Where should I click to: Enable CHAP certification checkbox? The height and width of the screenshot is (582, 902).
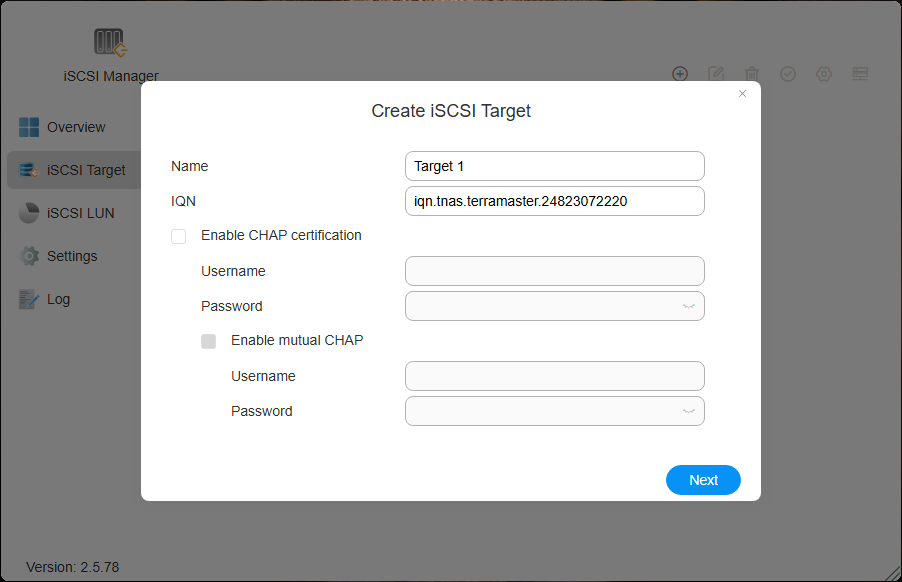tap(179, 237)
